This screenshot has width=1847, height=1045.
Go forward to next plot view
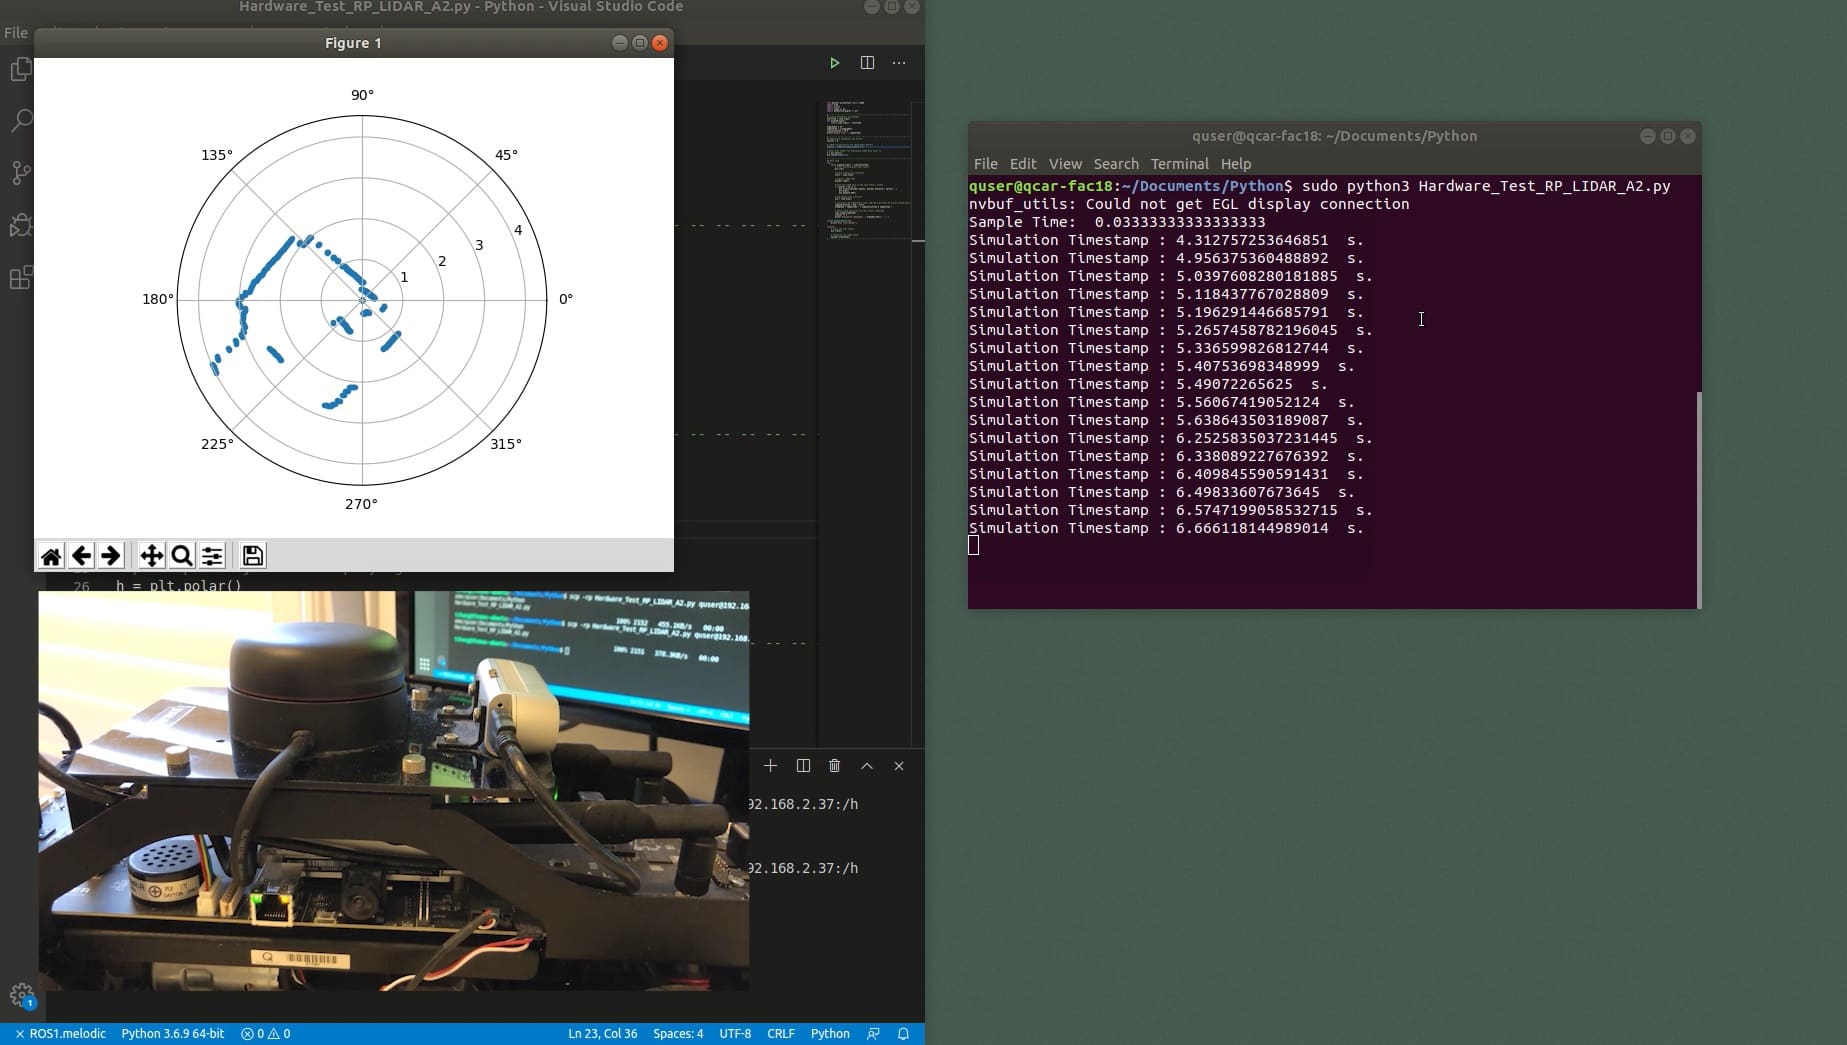pos(111,556)
